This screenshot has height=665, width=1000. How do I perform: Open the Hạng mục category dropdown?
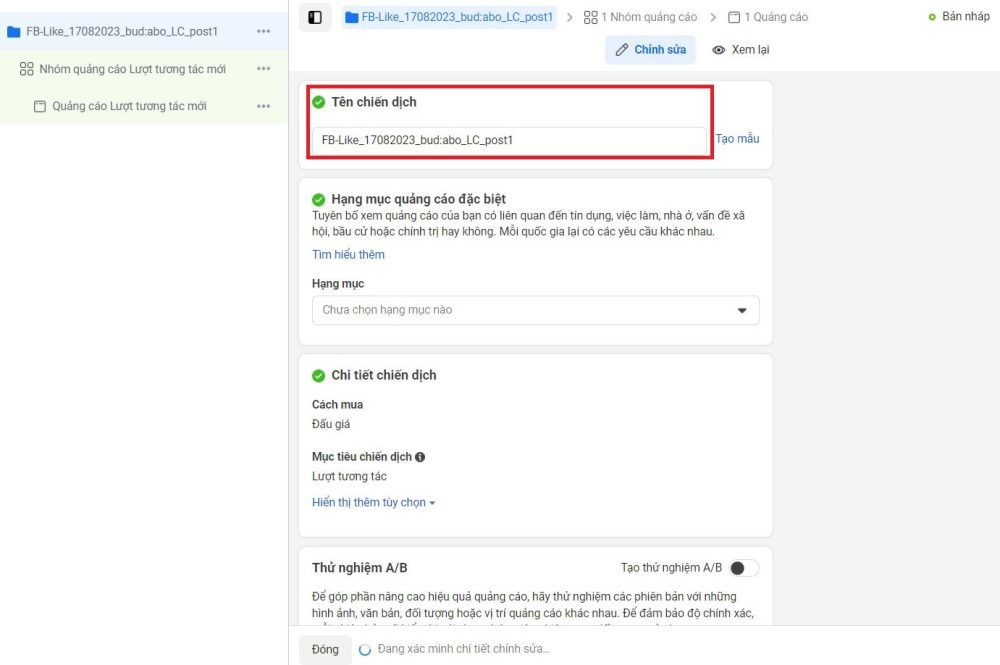(536, 311)
